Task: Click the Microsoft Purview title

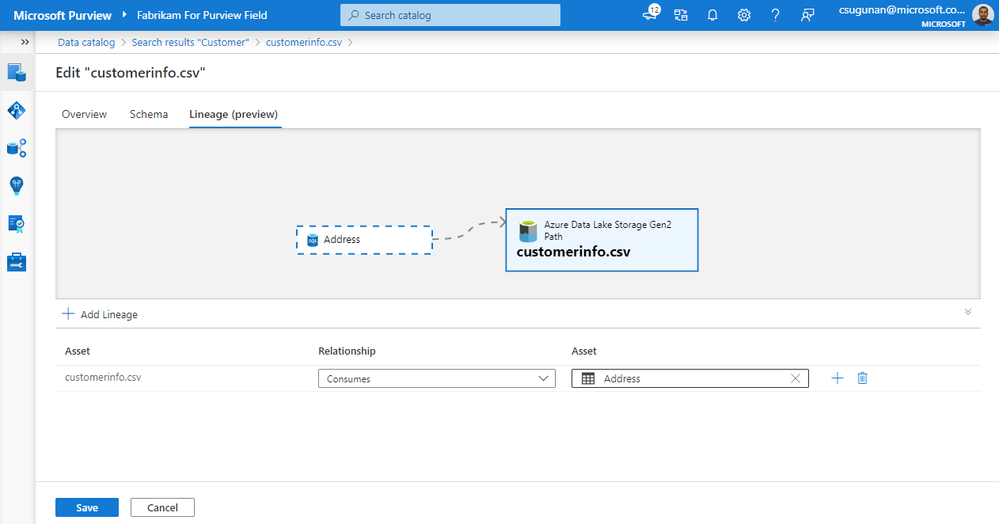Action: (62, 15)
